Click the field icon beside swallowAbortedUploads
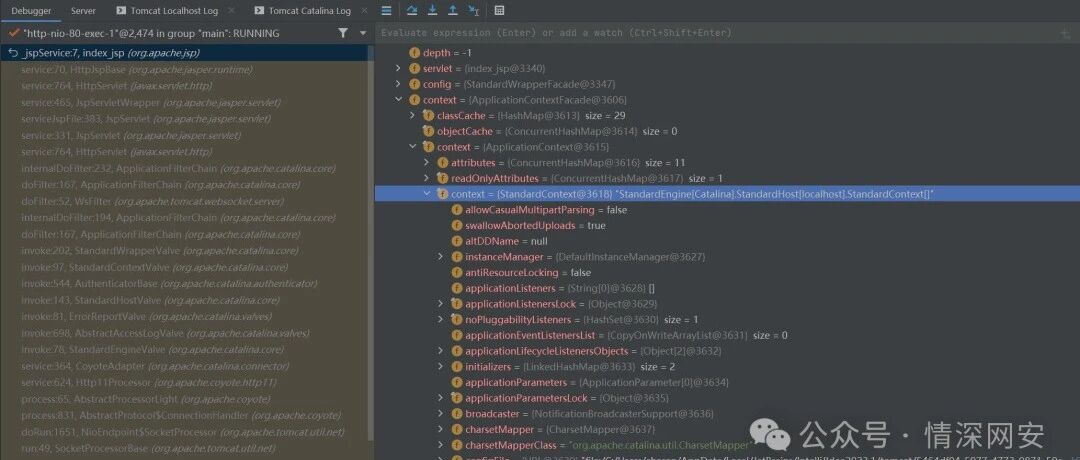Screen dimensions: 1080x460 point(457,226)
